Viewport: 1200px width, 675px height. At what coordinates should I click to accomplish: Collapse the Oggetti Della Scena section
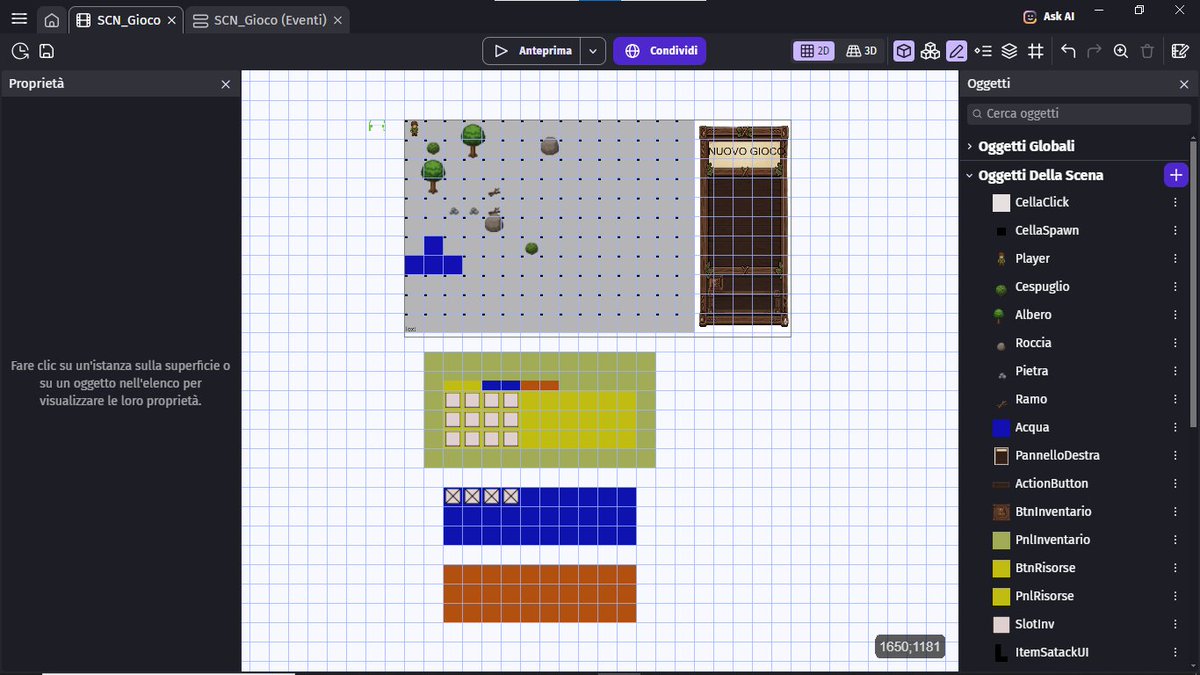pyautogui.click(x=969, y=175)
